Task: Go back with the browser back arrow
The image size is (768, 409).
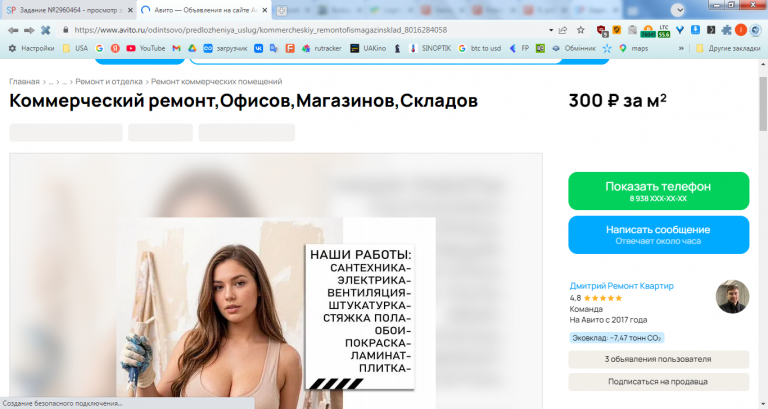Action: pyautogui.click(x=13, y=30)
